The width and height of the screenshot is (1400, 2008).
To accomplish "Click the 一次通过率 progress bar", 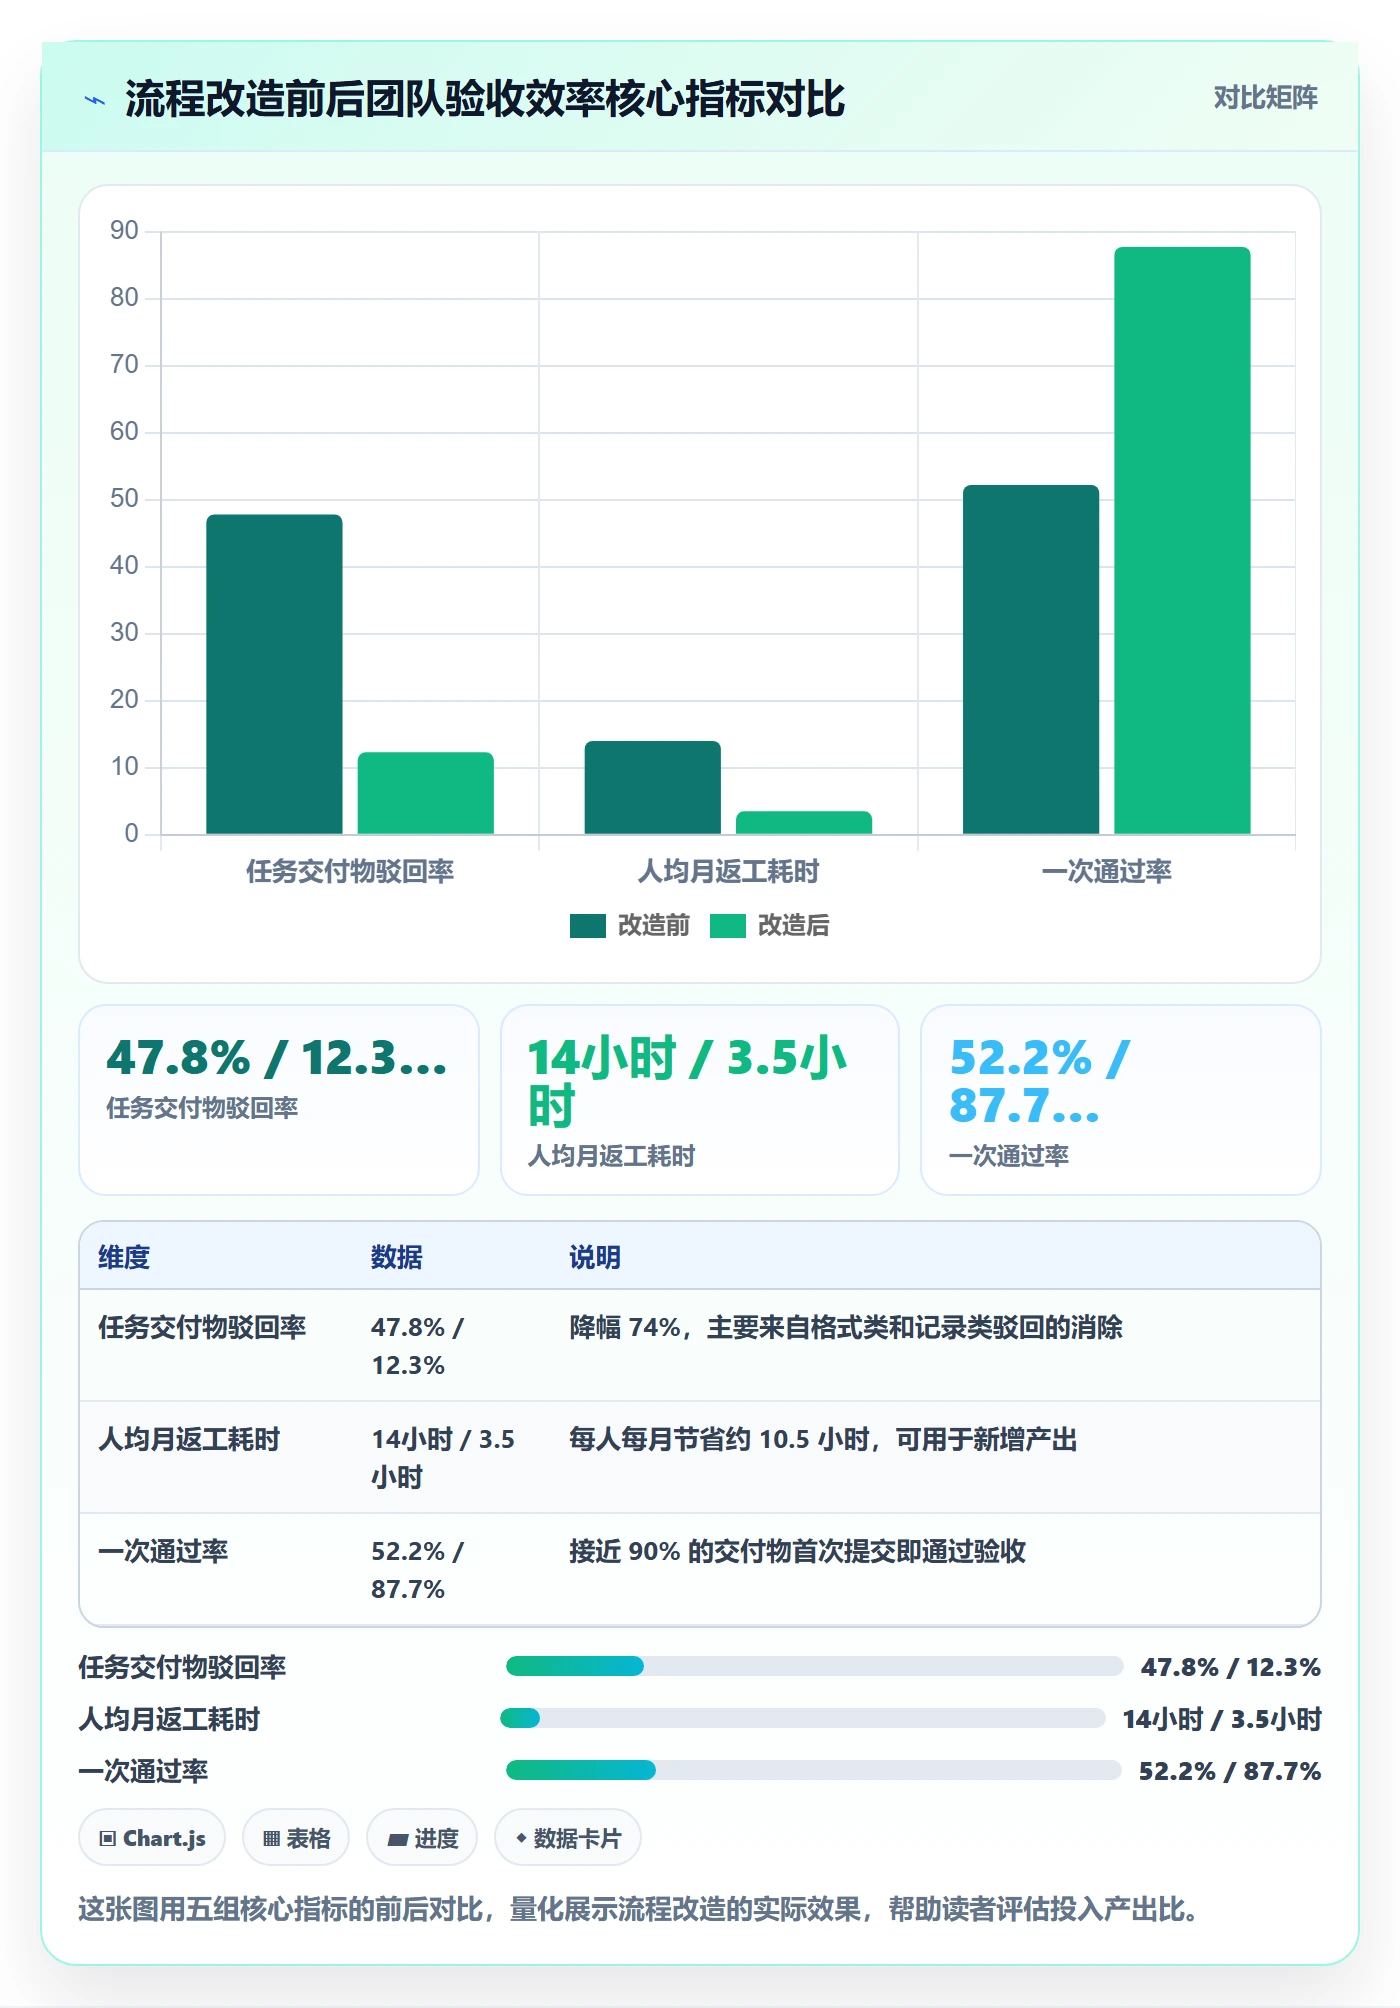I will pos(813,1770).
